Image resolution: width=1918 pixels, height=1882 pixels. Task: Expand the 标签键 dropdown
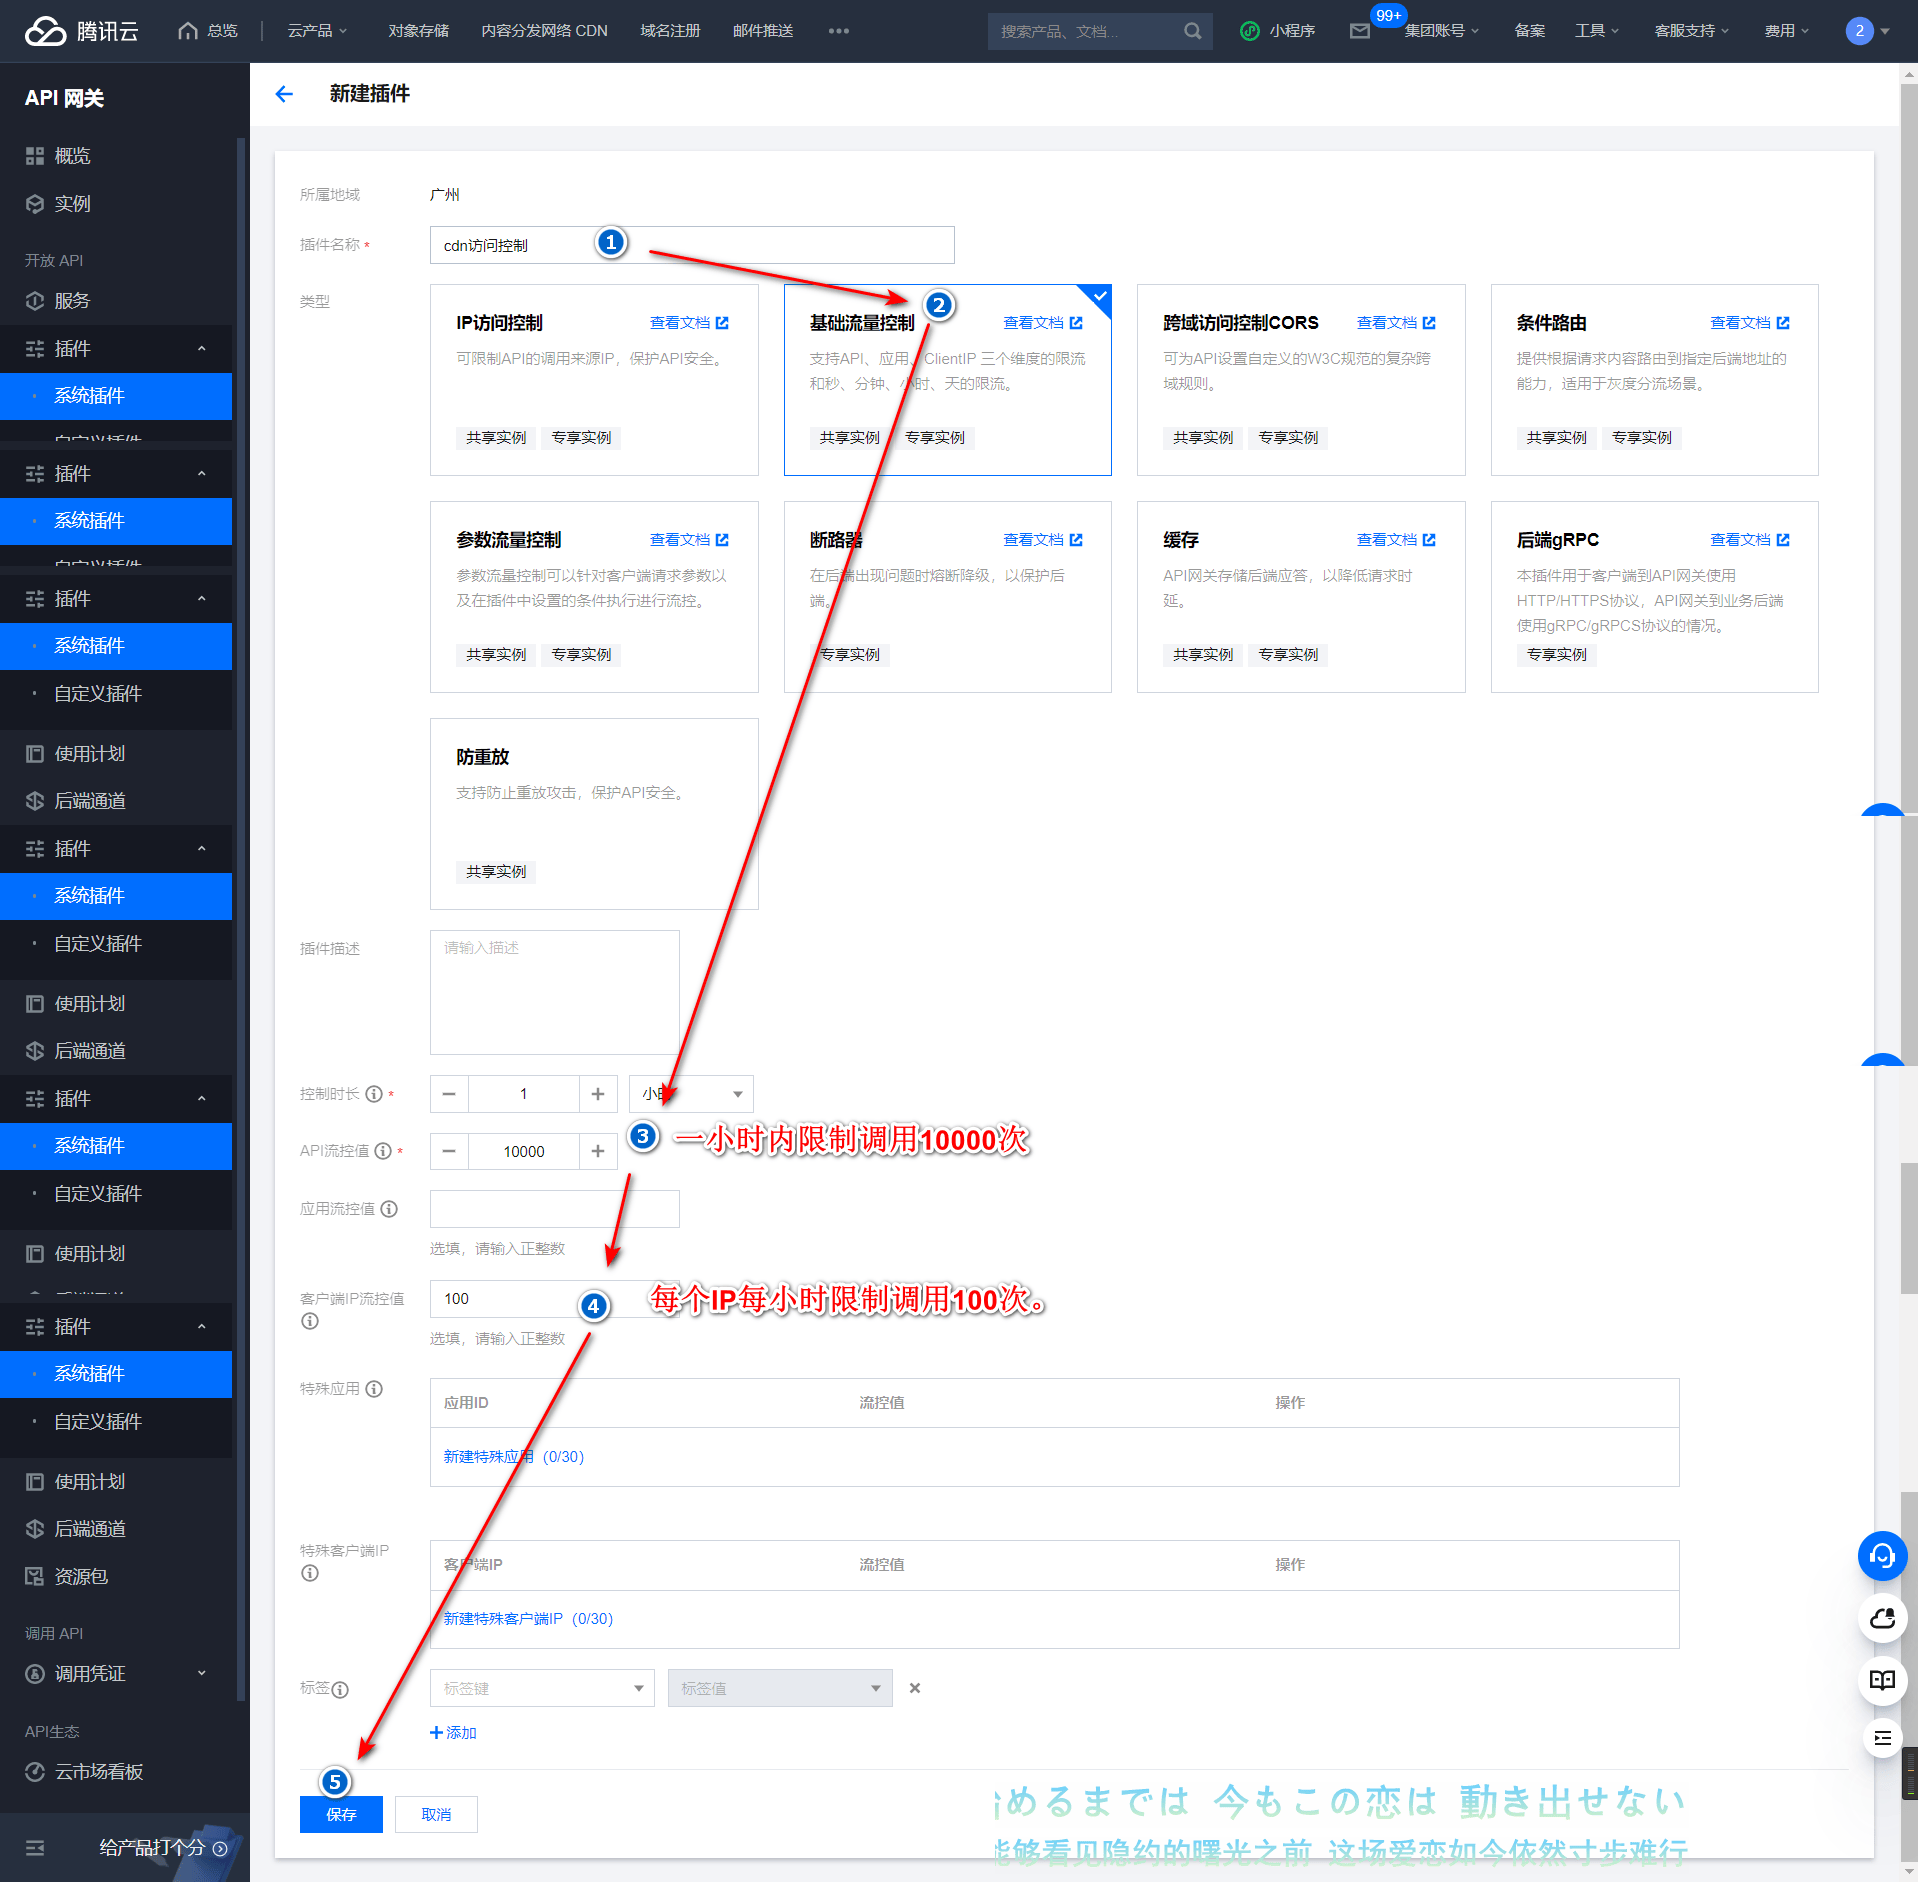pos(542,1688)
